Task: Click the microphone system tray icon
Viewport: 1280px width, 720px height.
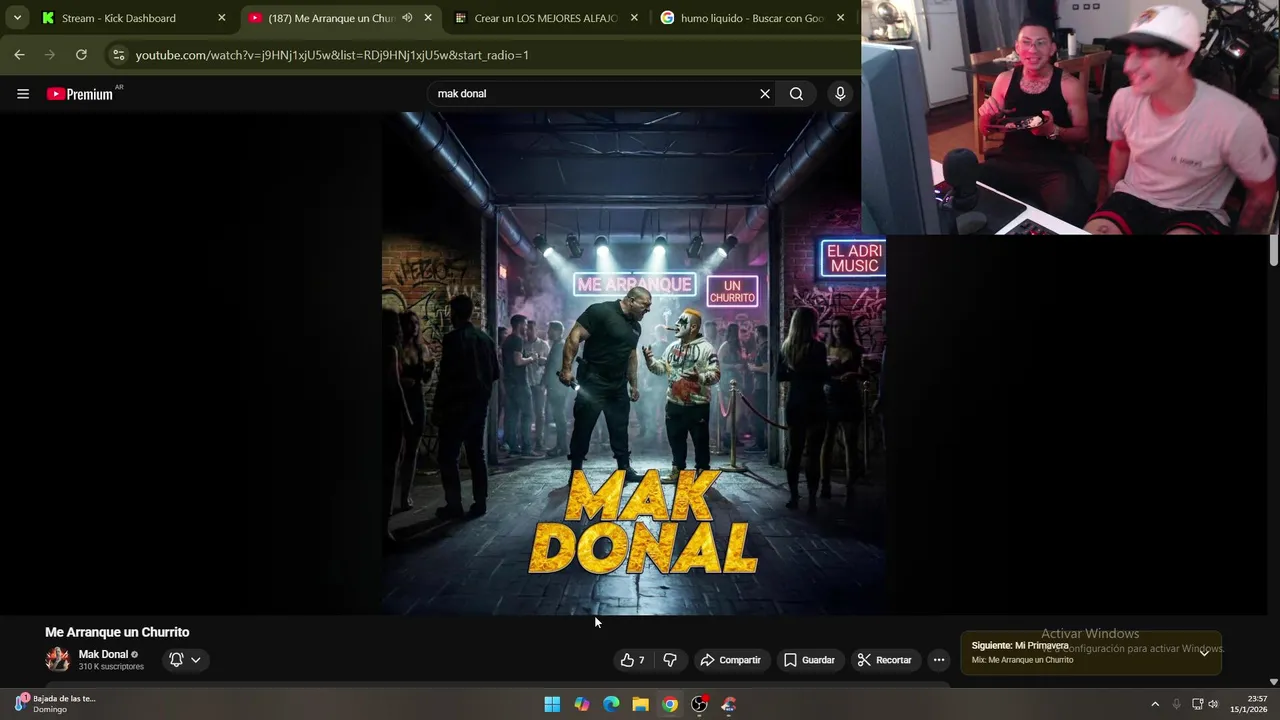Action: point(1177,704)
